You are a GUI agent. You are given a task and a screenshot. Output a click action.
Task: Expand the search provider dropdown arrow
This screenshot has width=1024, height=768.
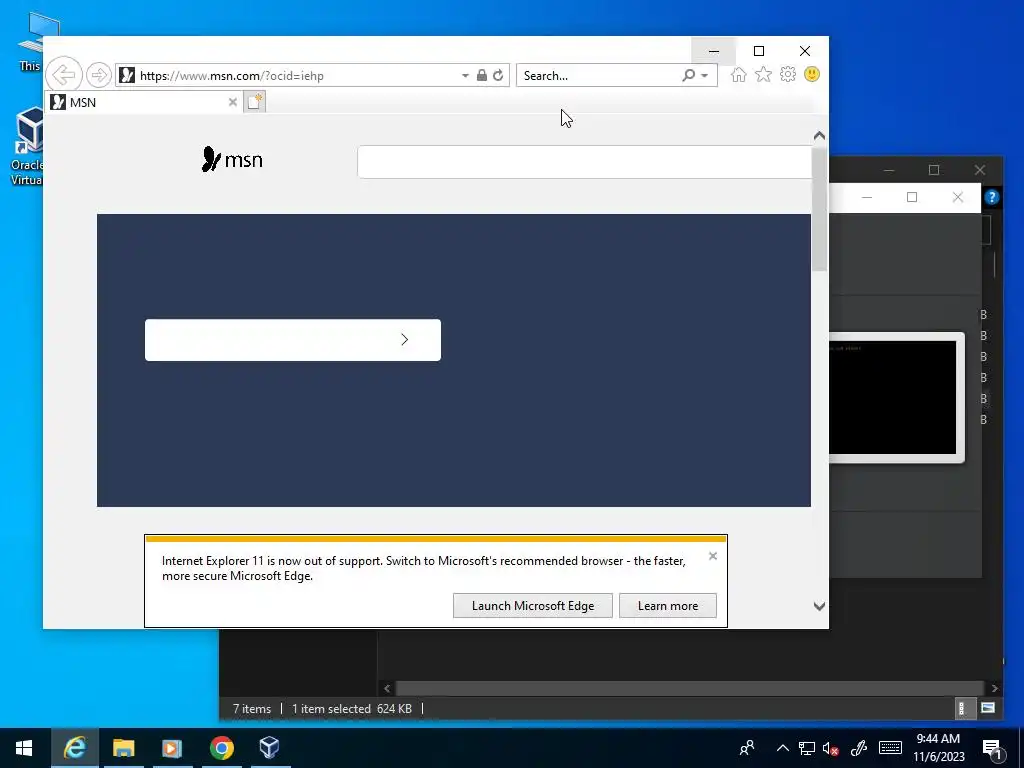tap(704, 76)
